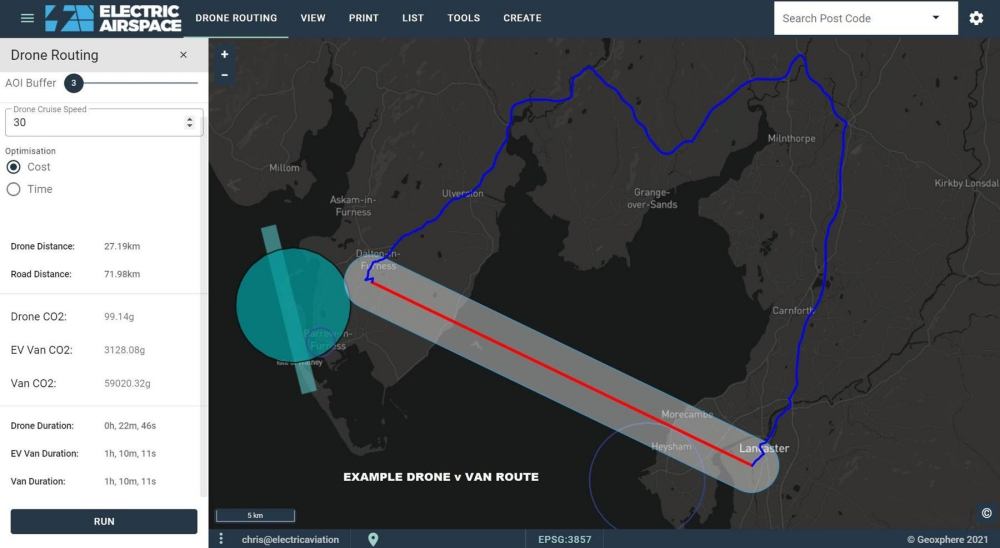Select the Time optimisation radio button
Viewport: 1000px width, 548px height.
14,189
